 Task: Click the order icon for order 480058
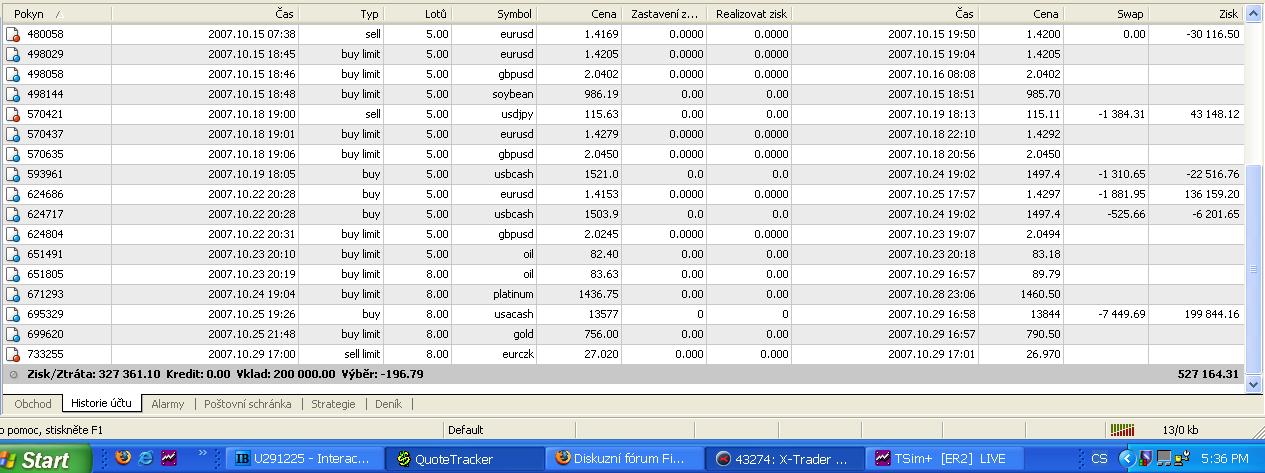(x=13, y=34)
